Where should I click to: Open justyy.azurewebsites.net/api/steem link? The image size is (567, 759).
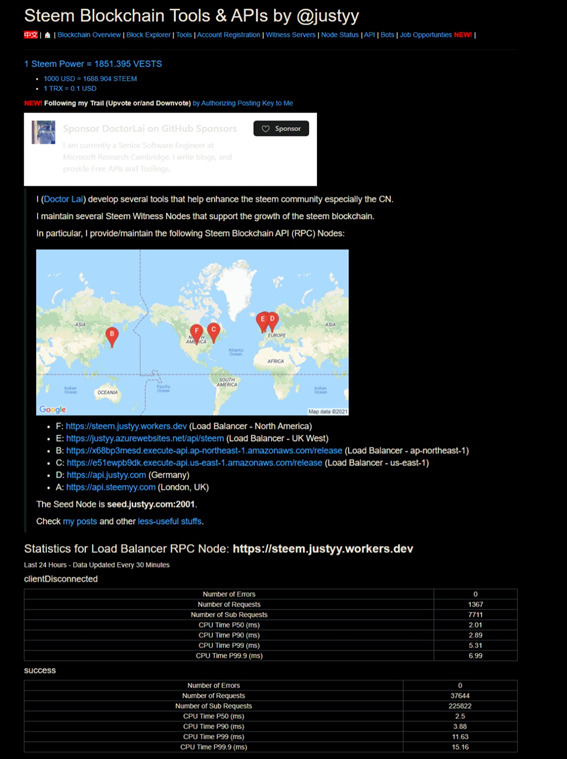(145, 438)
